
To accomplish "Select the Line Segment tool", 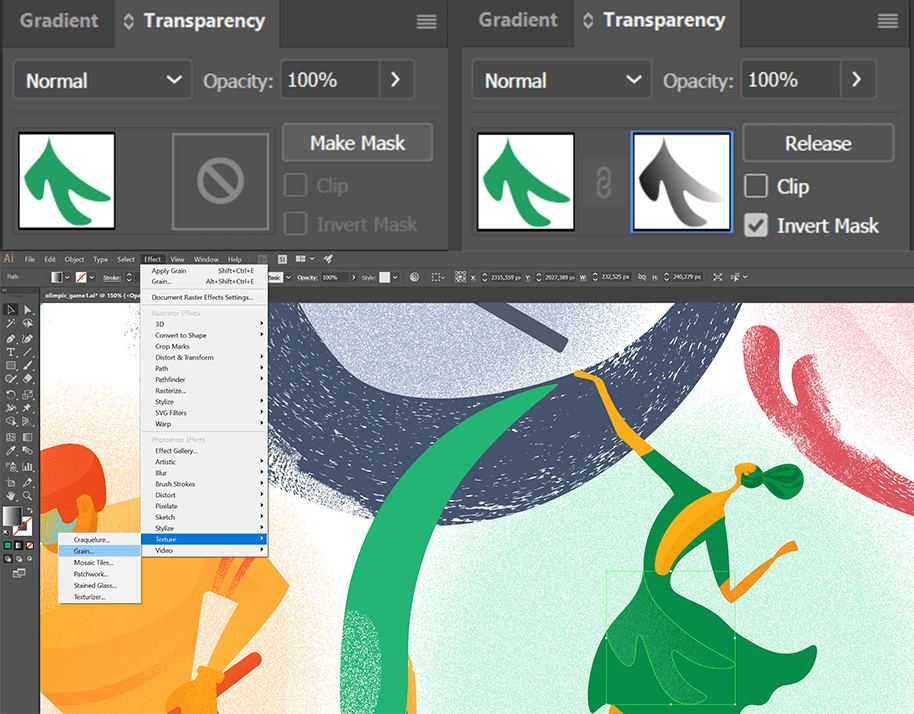I will 27,352.
